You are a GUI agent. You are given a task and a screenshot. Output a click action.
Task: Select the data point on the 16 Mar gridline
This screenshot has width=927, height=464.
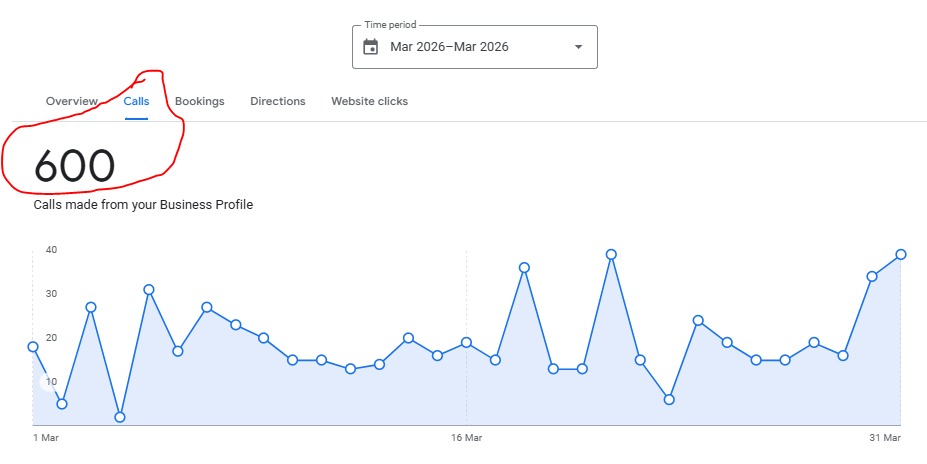tap(466, 342)
